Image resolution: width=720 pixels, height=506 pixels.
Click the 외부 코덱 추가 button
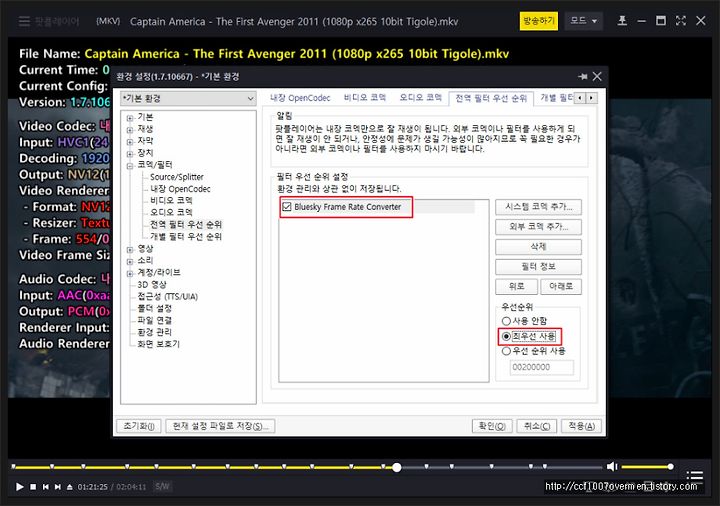point(538,227)
